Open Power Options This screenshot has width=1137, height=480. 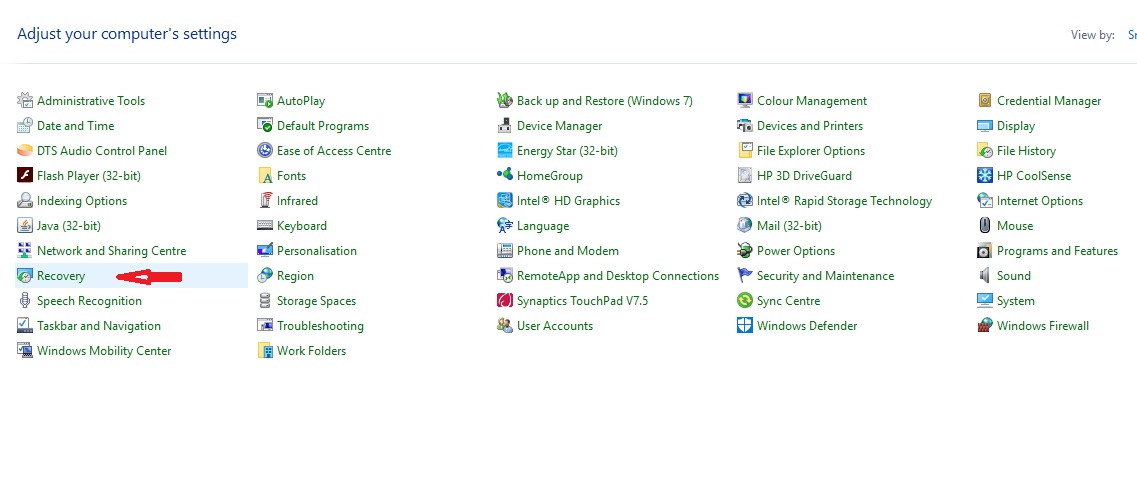796,251
